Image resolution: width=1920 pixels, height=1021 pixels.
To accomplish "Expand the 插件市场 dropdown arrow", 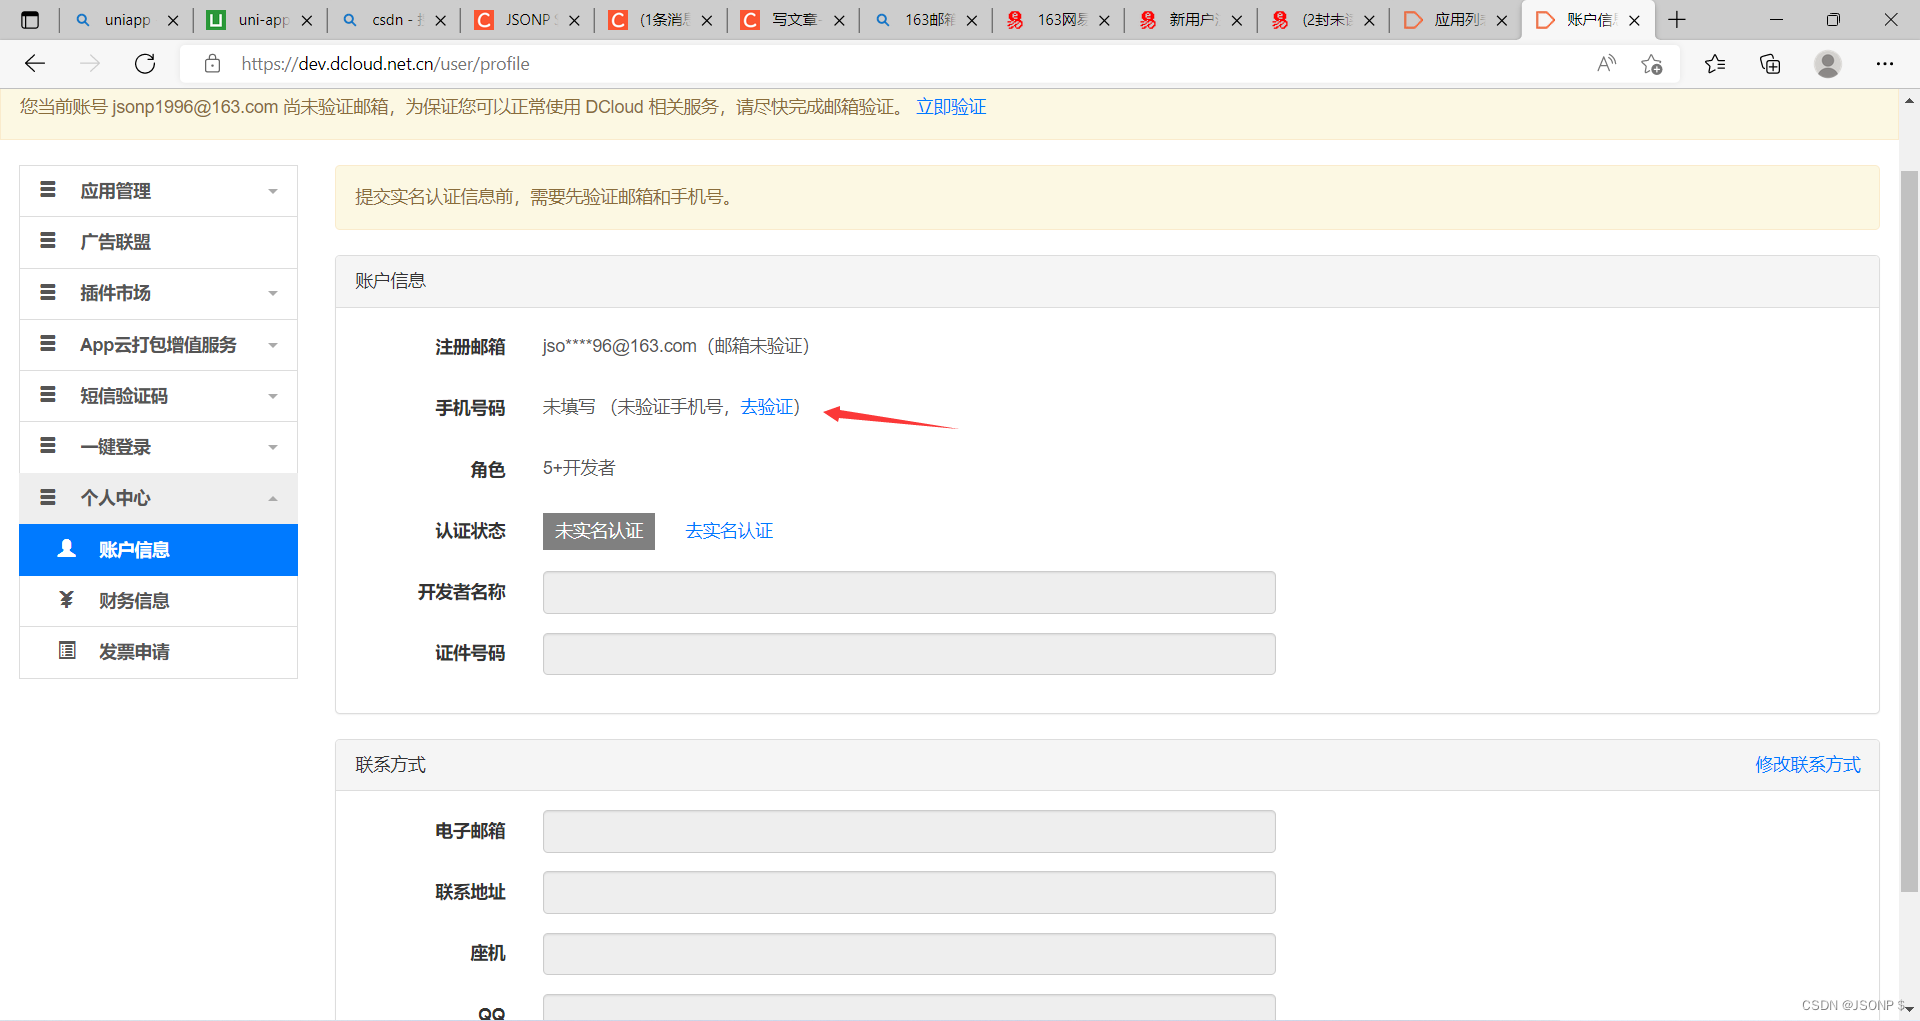I will click(x=273, y=294).
